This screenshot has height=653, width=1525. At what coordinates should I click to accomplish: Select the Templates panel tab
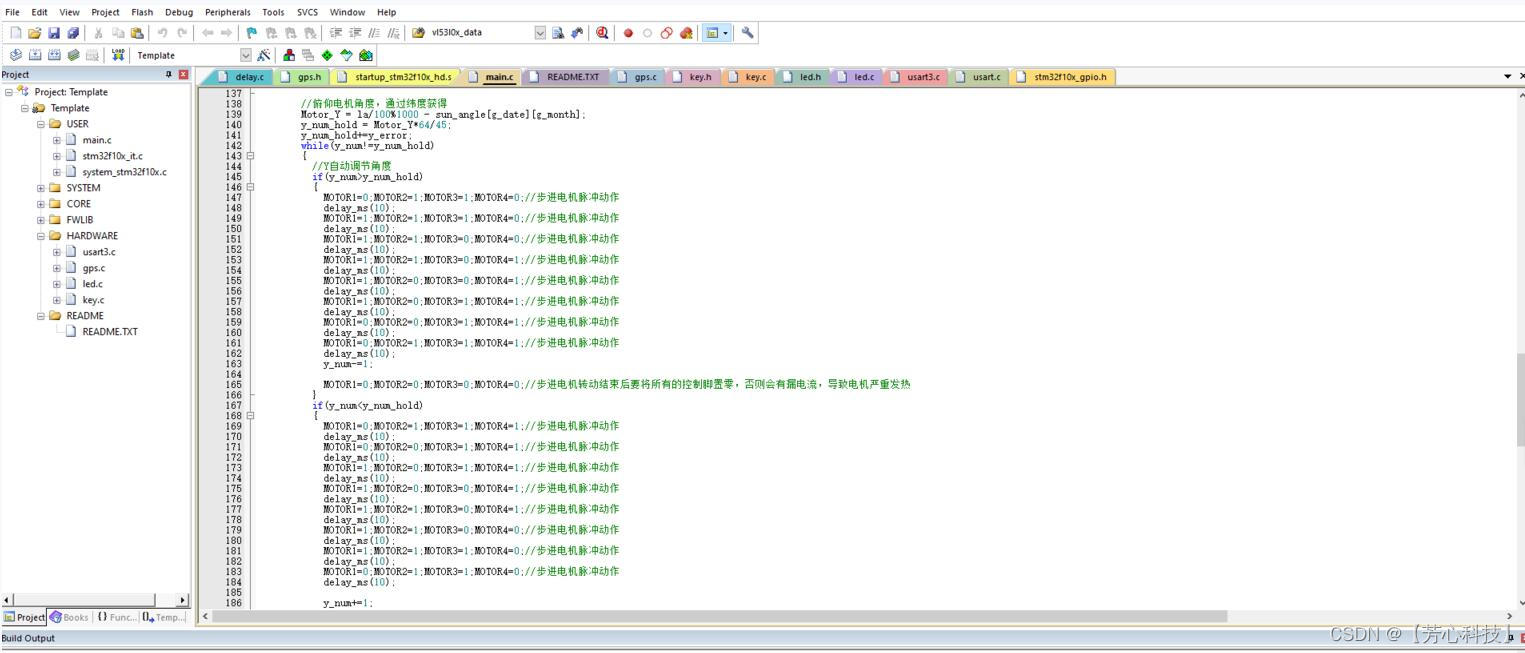(164, 617)
